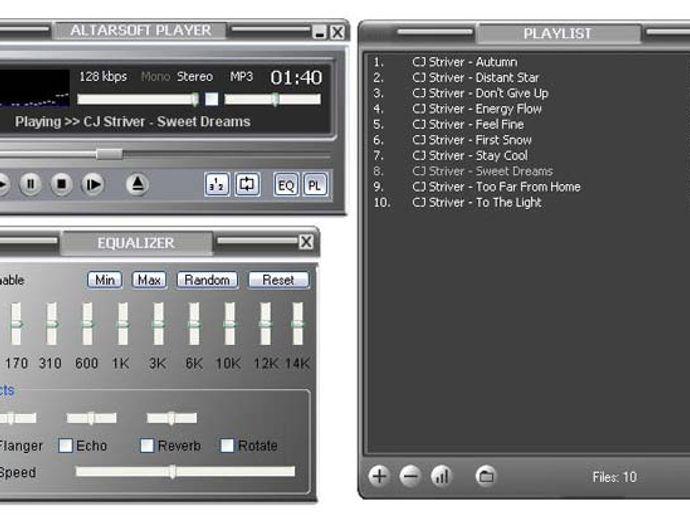The height and width of the screenshot is (518, 690).
Task: Remove a file with the playlist minus button
Action: (x=410, y=476)
